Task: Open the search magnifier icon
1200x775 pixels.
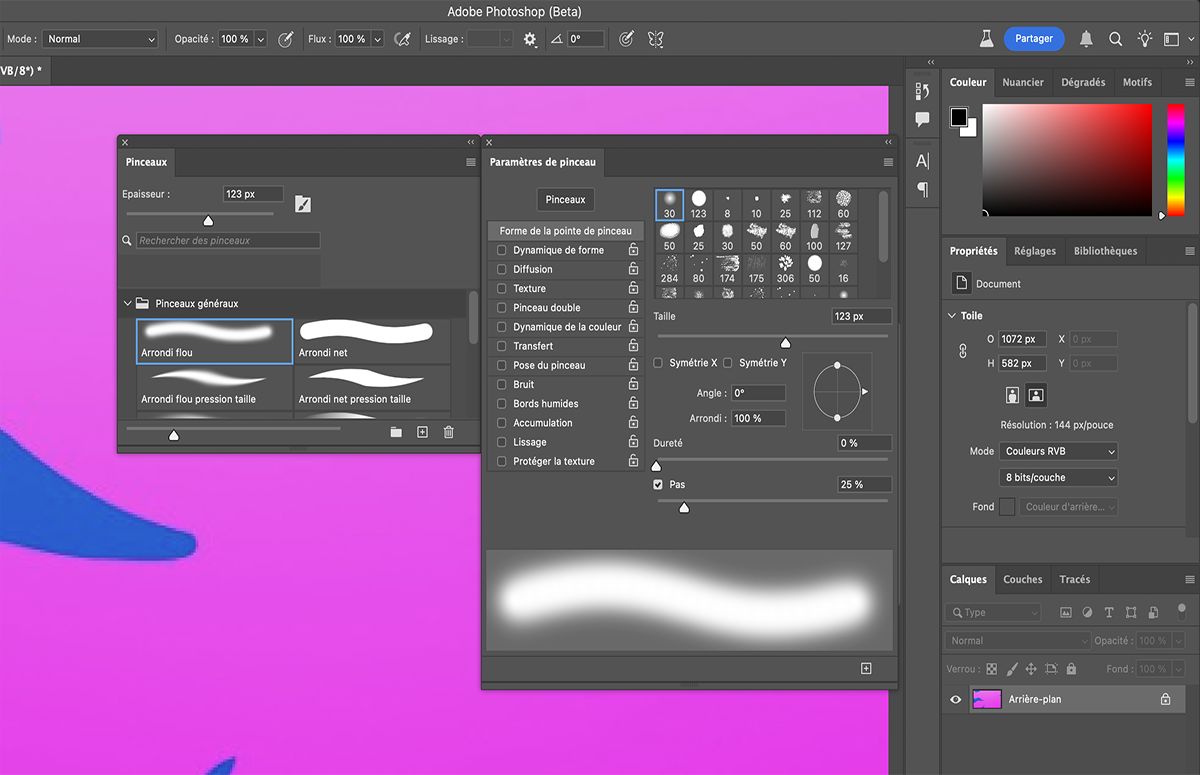Action: 1115,39
